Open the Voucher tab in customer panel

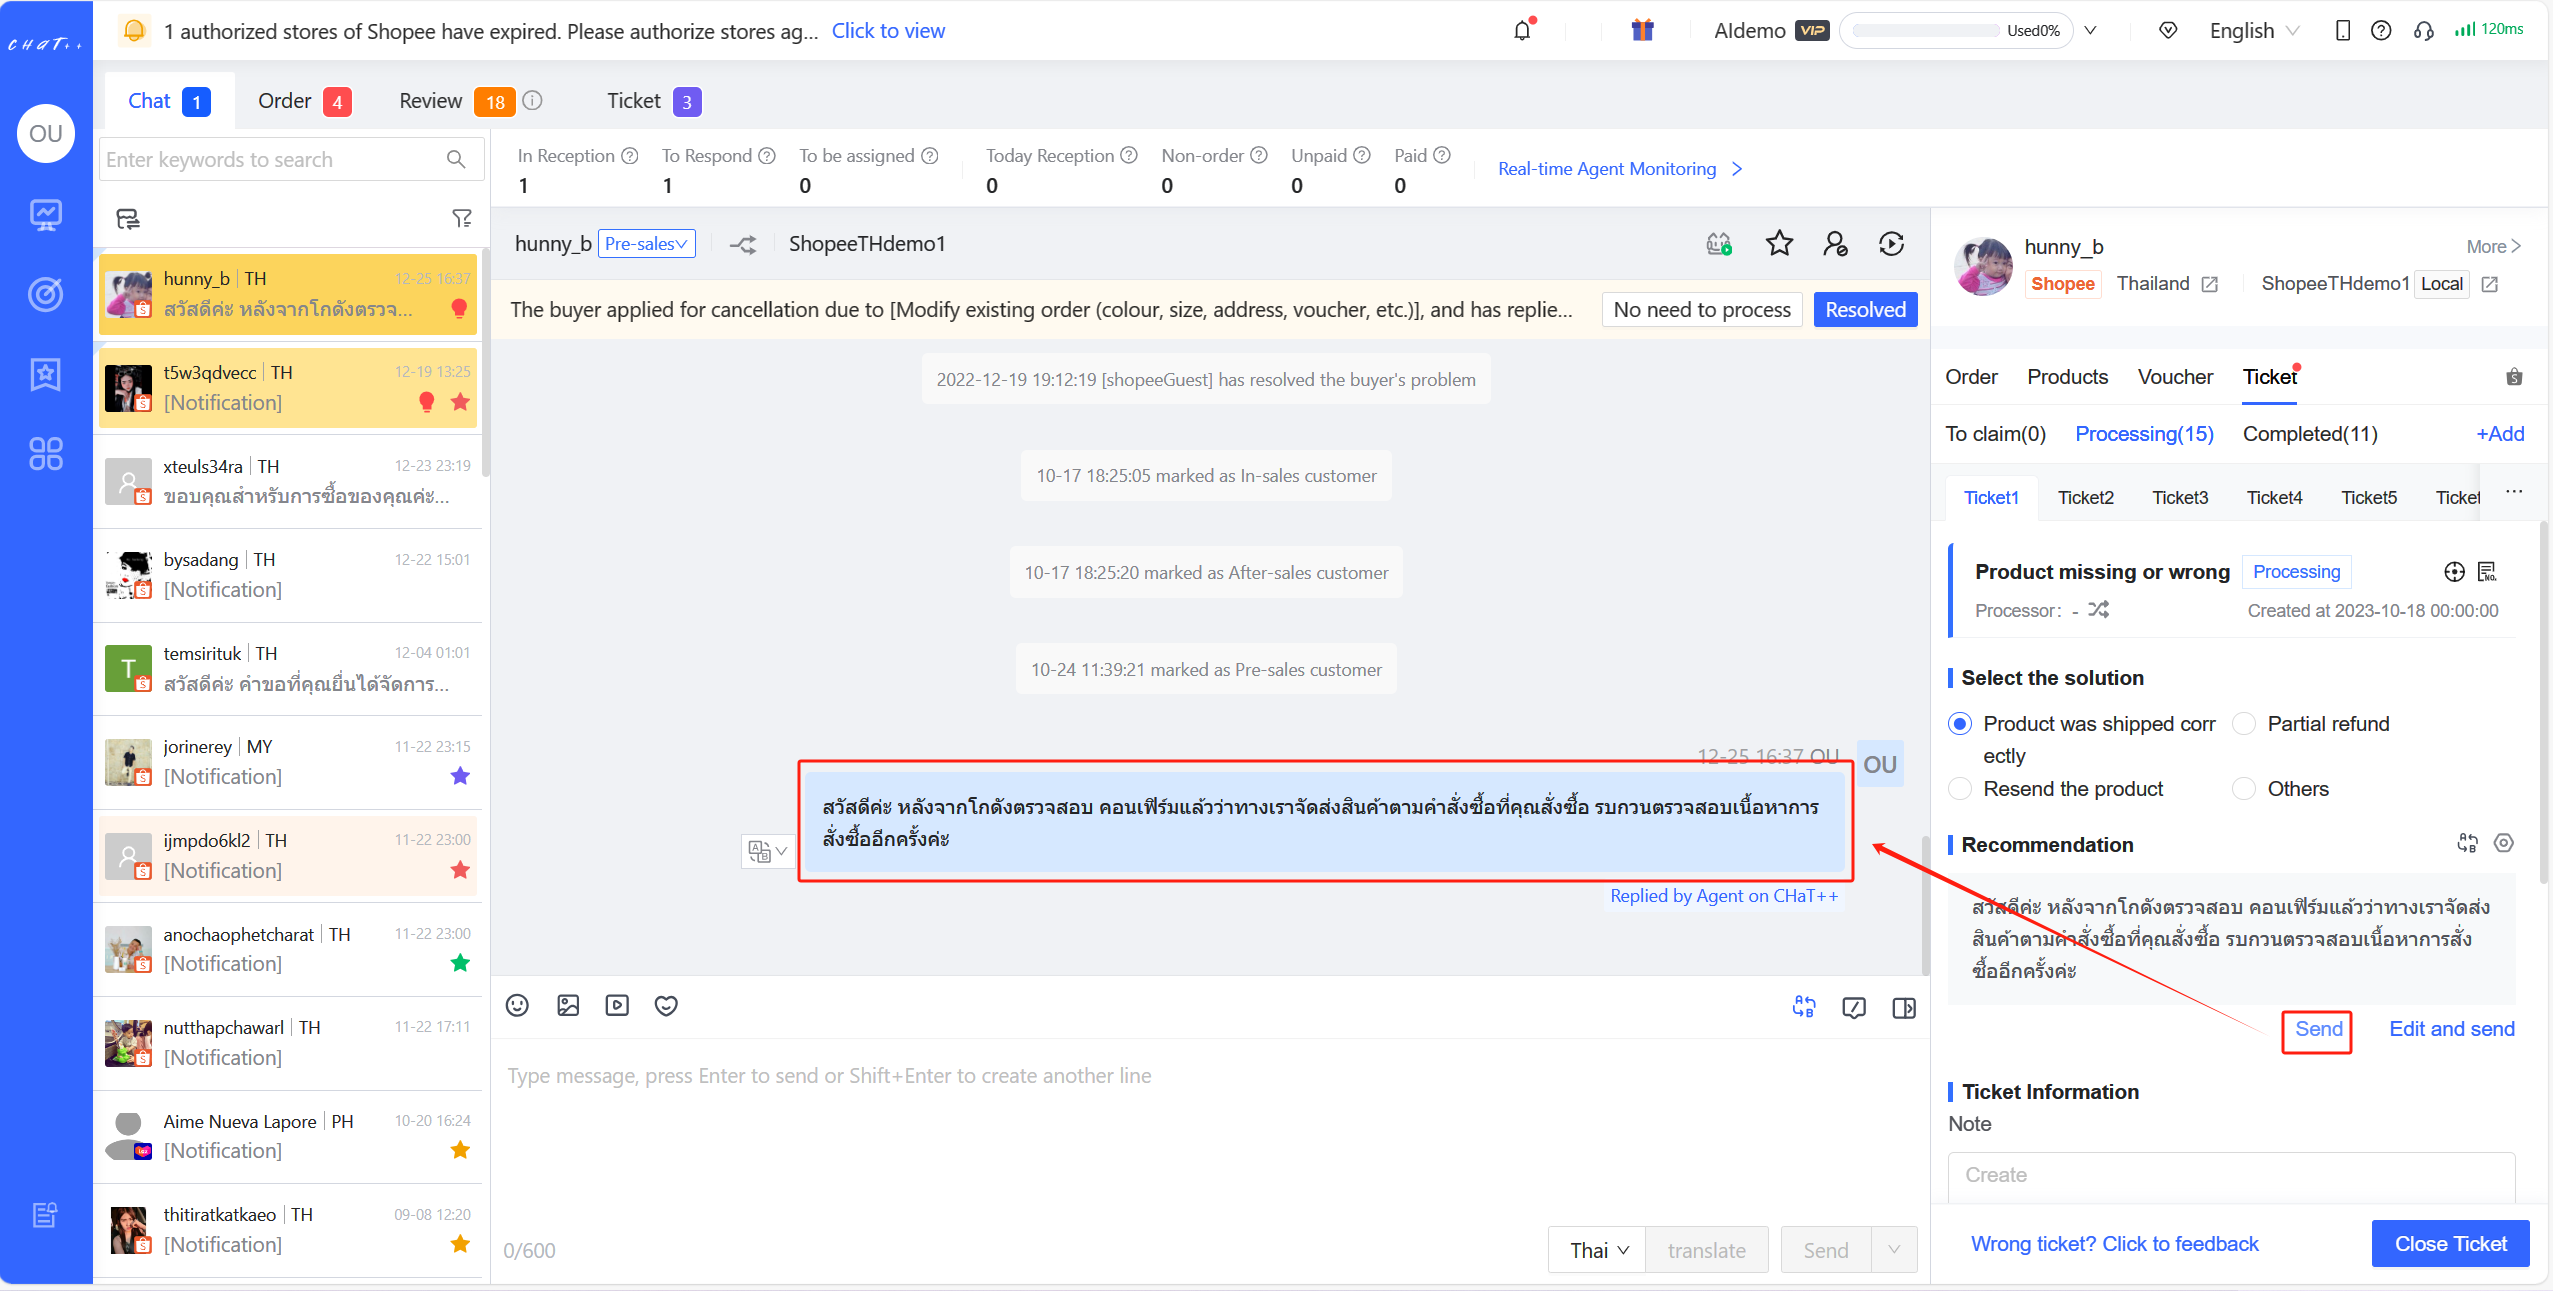2175,377
